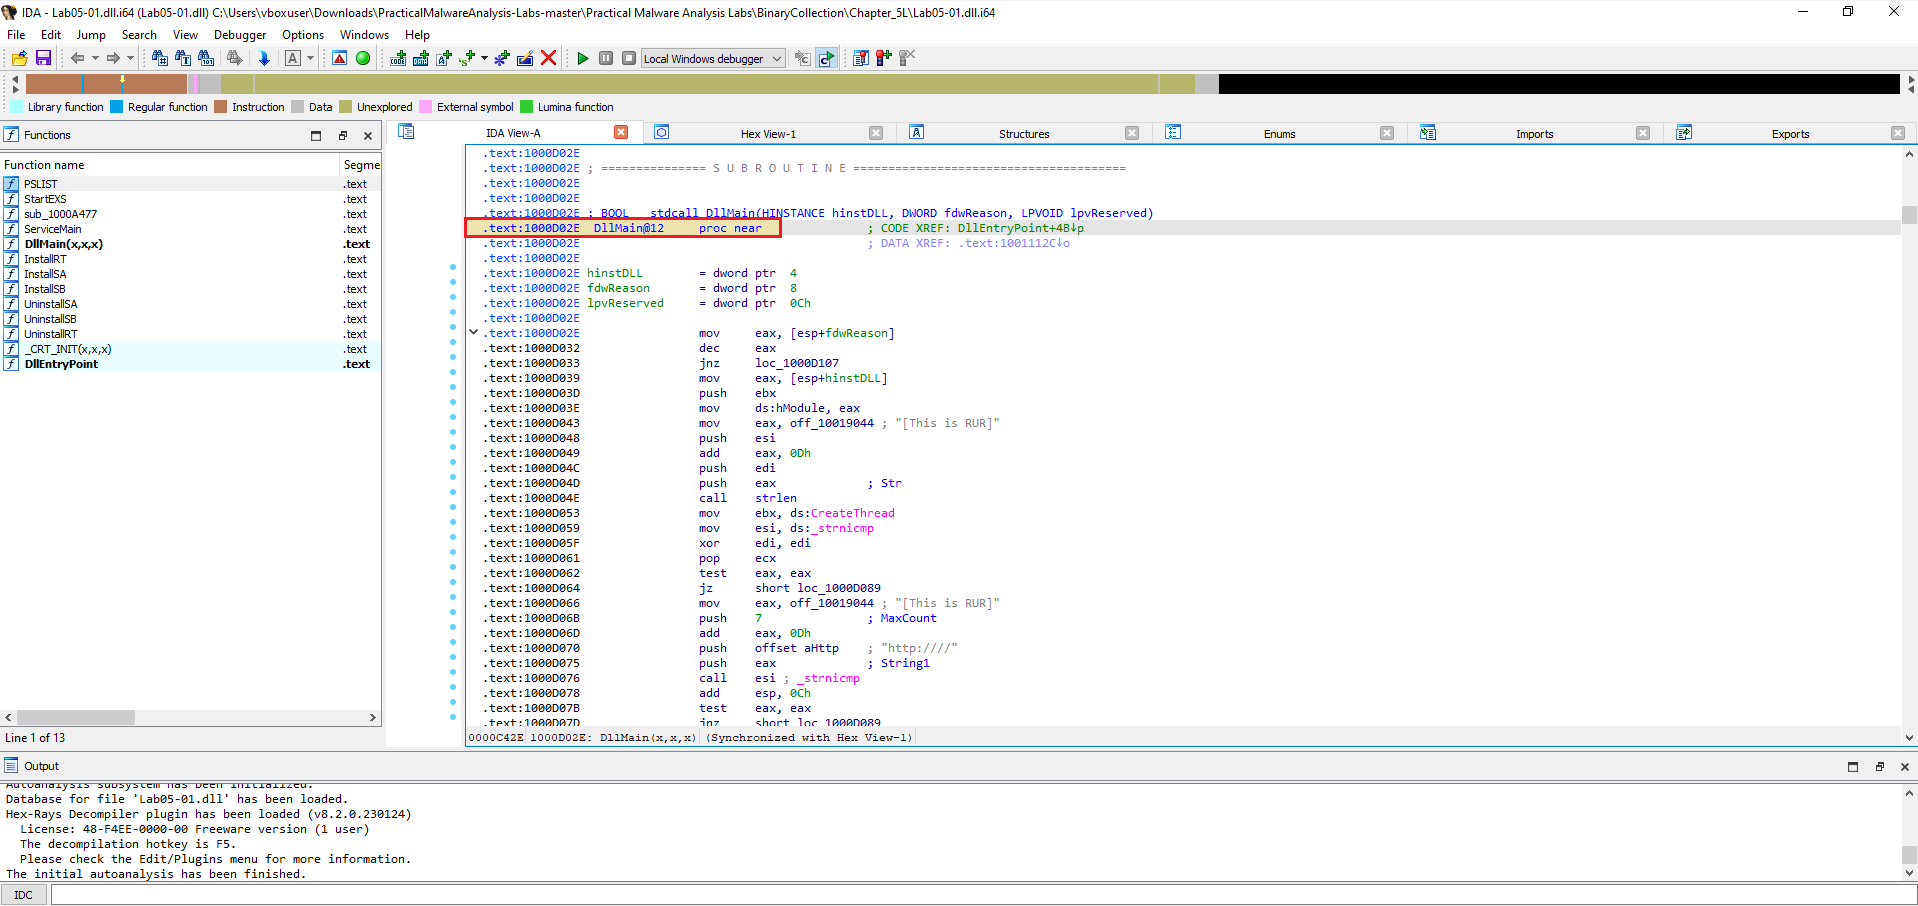Click the green Lumina circle icon
The image size is (1918, 906).
coord(363,58)
